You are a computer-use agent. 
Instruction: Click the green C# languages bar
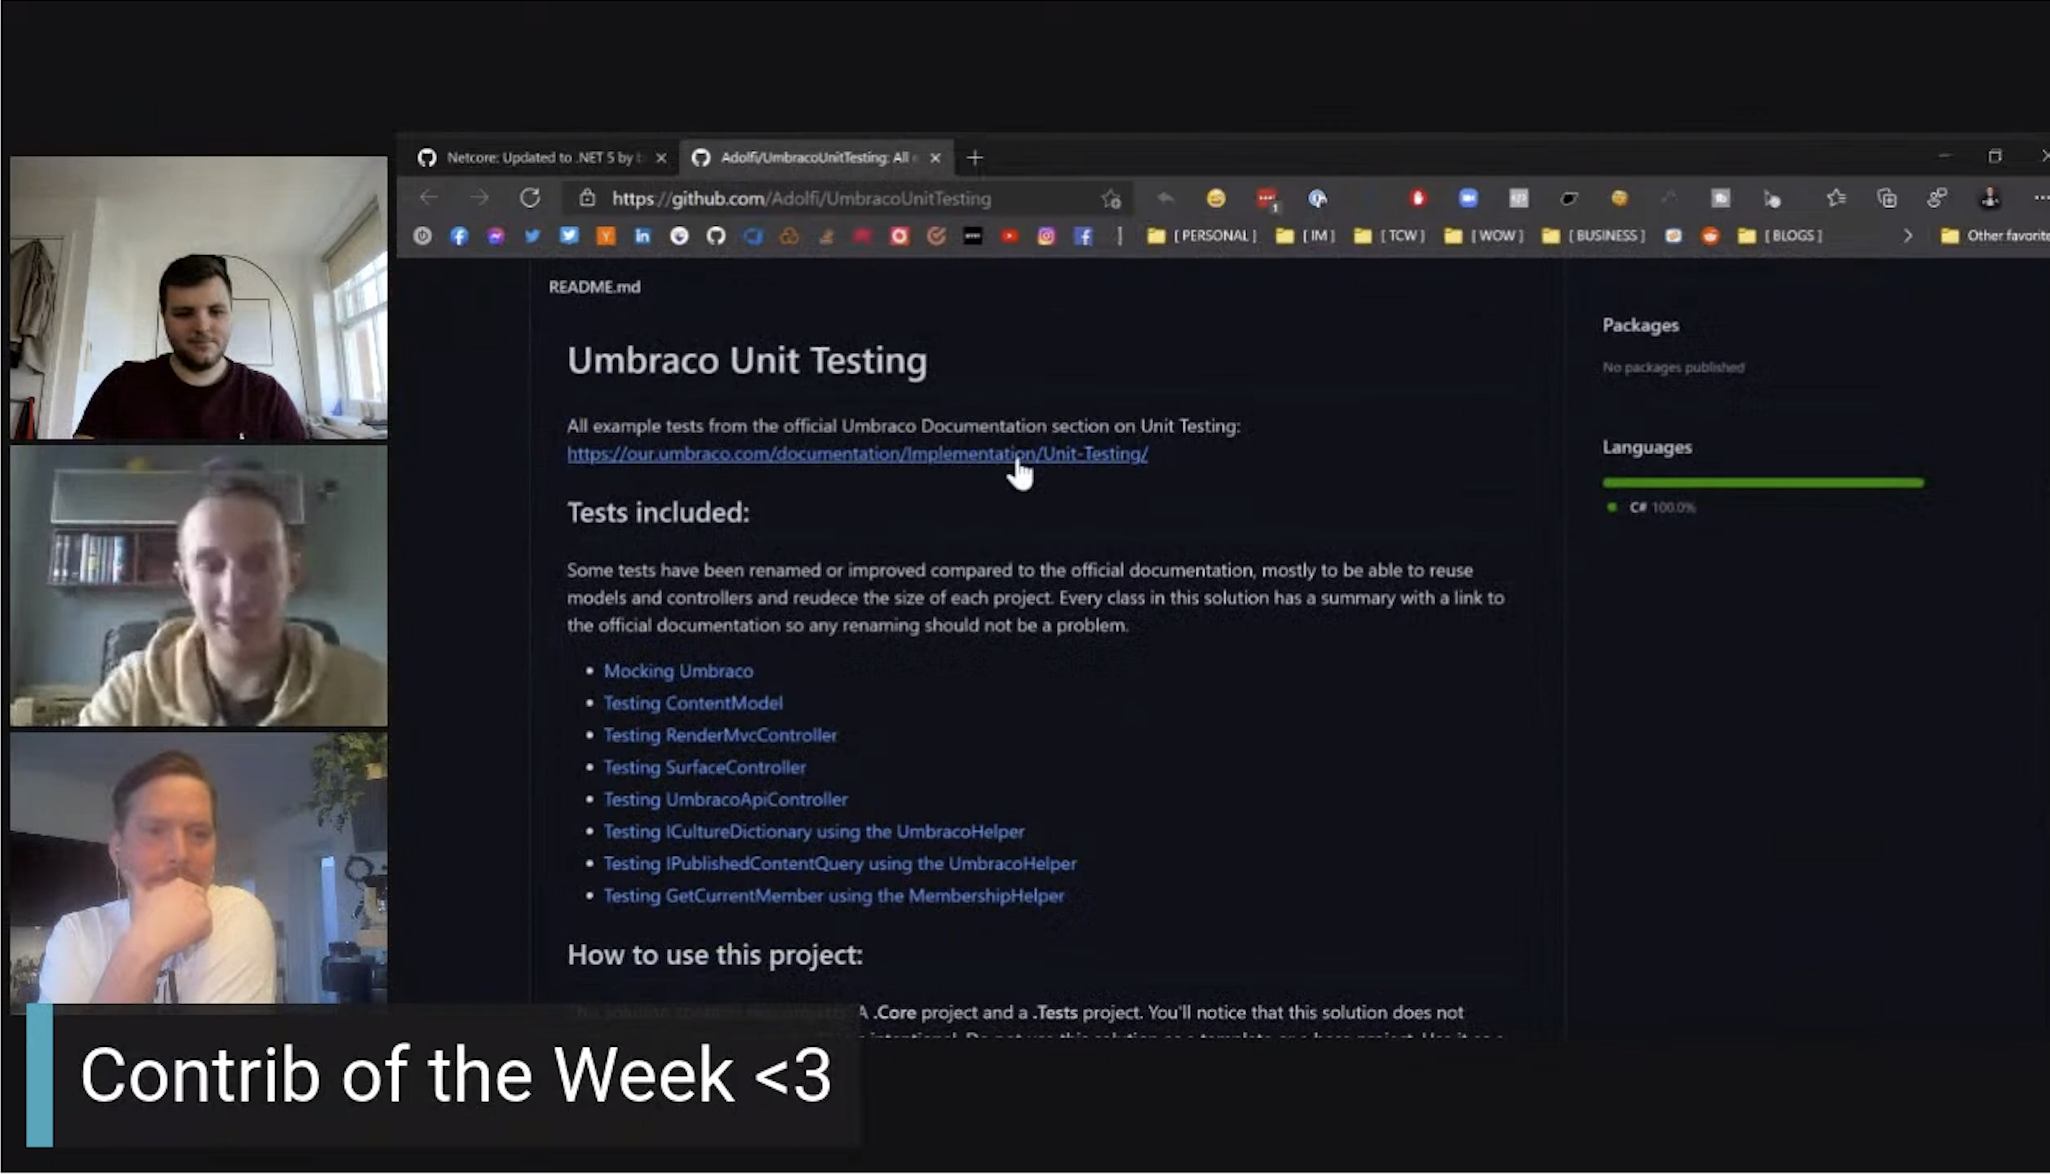1763,482
